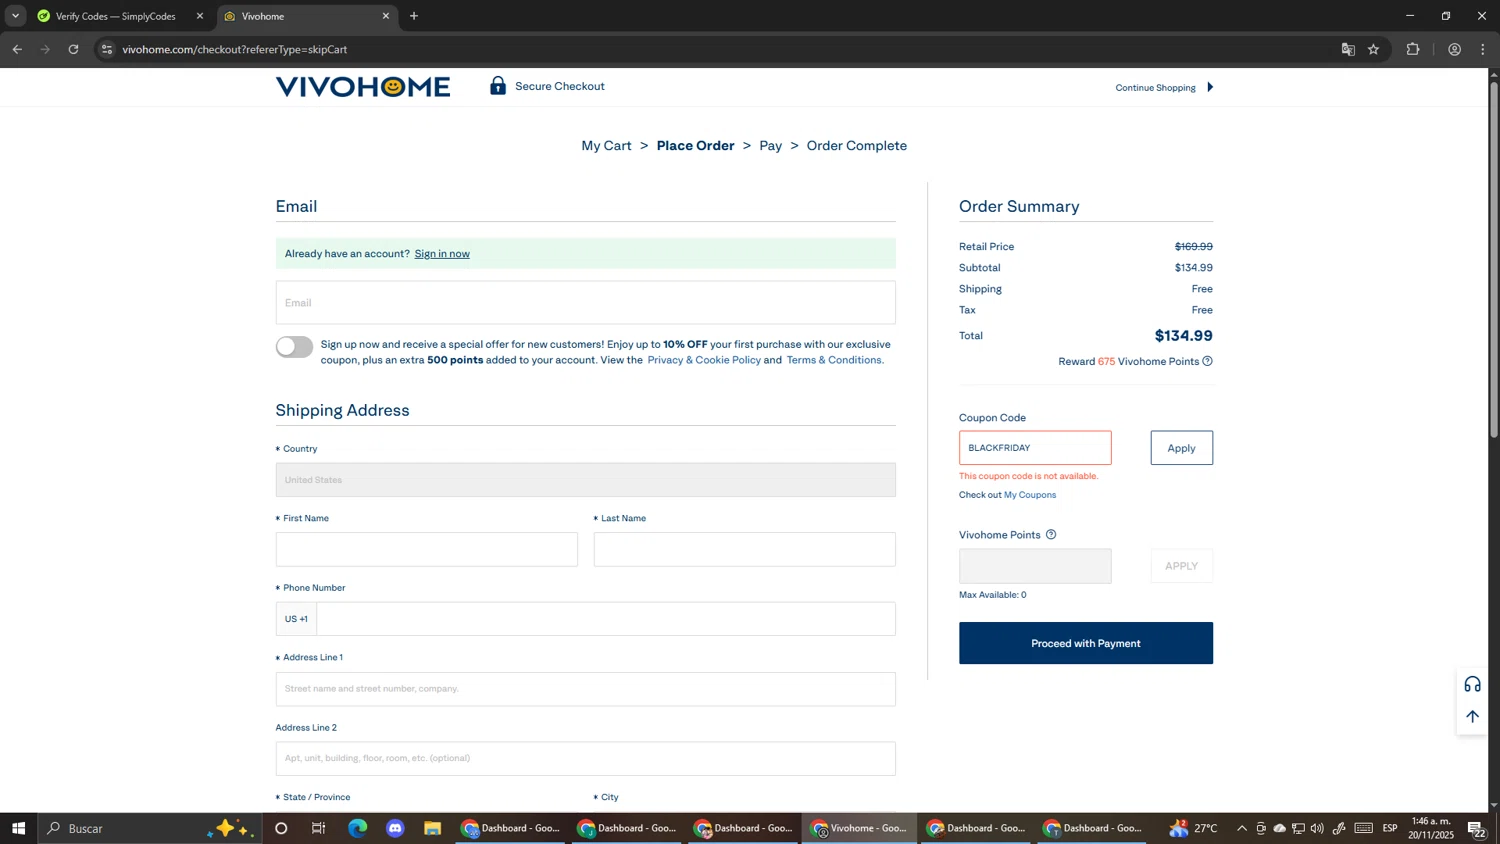Open browser extensions icon
This screenshot has width=1500, height=844.
(1413, 49)
